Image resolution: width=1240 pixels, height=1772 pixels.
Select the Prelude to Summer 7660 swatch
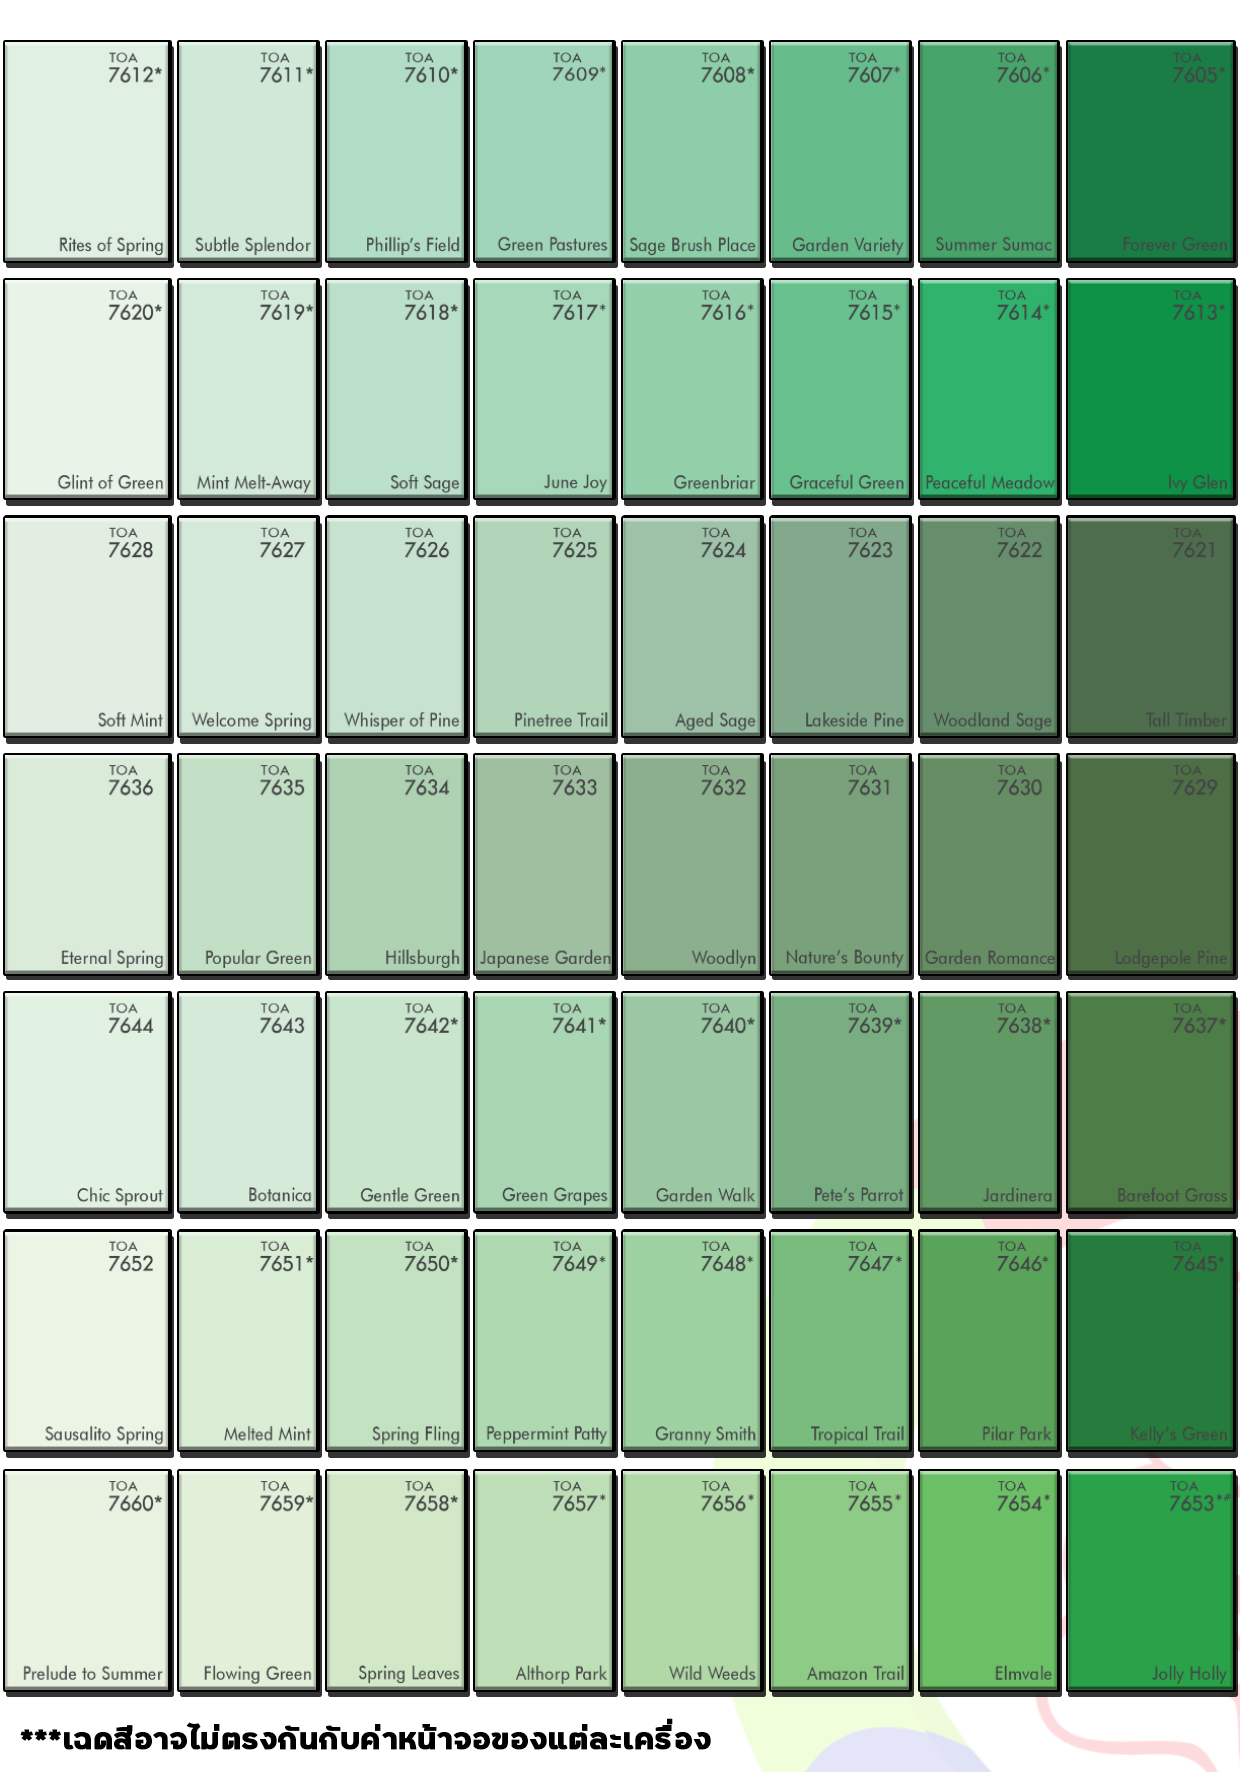tap(87, 1581)
